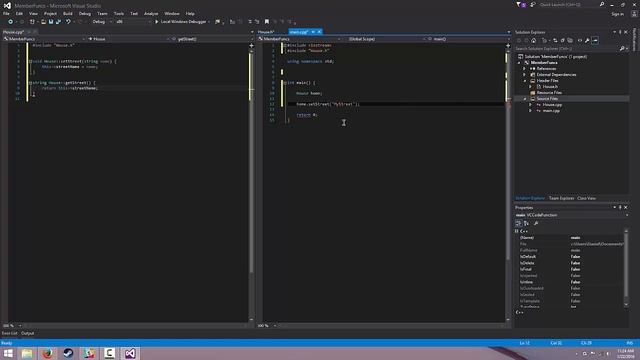Click Collapse All icon in Solution Explorer
The height and width of the screenshot is (360, 640).
(563, 40)
